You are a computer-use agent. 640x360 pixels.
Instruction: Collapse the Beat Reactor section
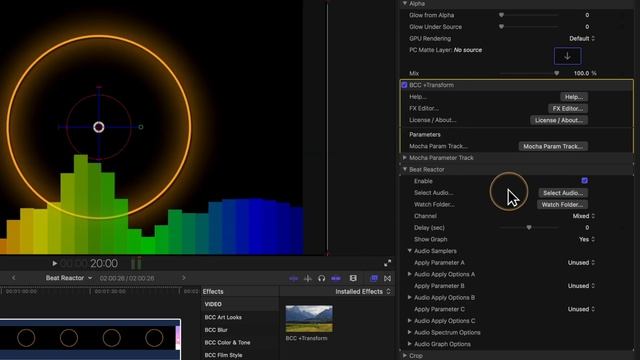click(405, 169)
